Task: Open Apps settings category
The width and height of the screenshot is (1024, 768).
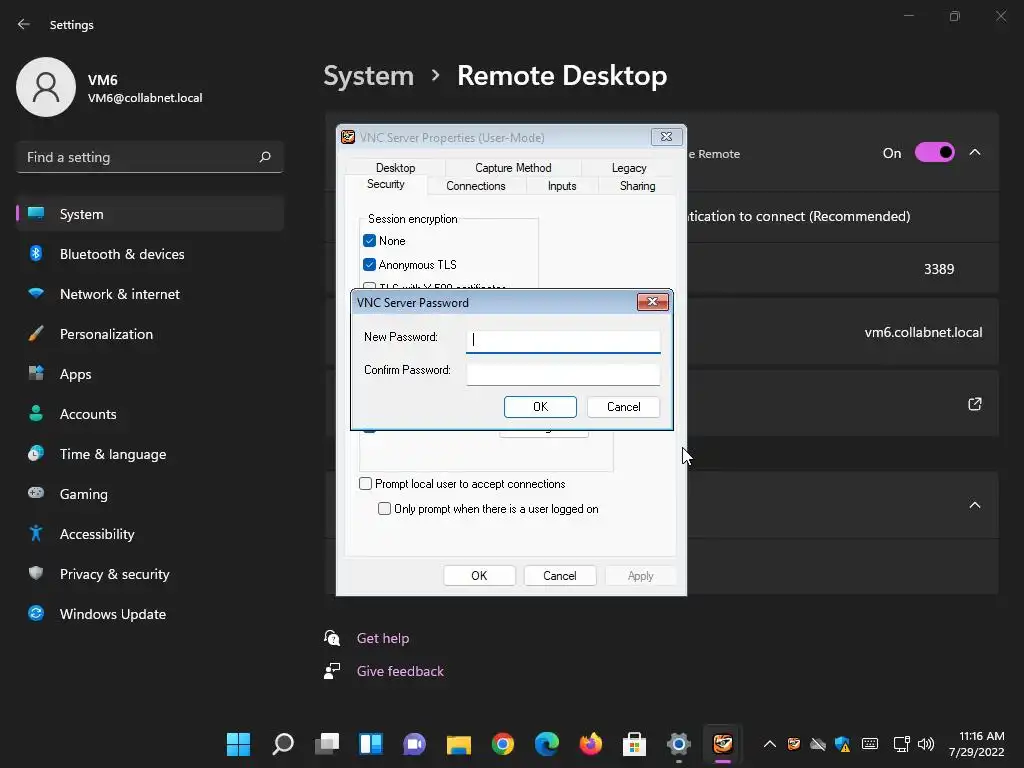Action: coord(150,374)
